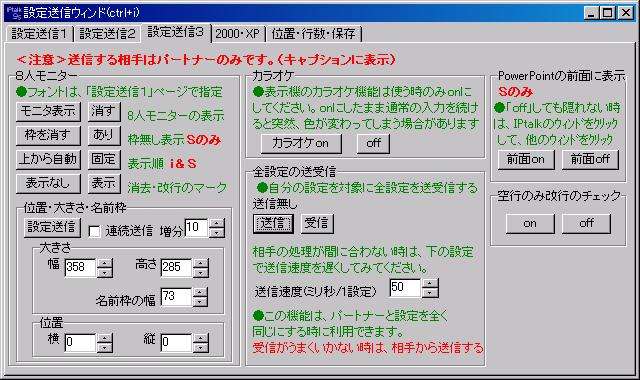
Task: Click the red ＜注意＞ warning text
Action: click(x=206, y=60)
